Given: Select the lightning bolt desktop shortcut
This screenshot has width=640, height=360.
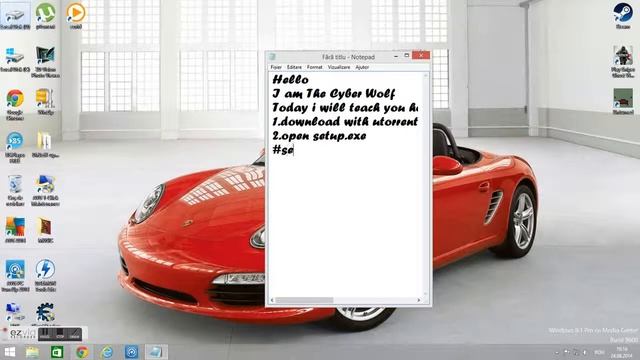Looking at the screenshot, I should [45, 276].
